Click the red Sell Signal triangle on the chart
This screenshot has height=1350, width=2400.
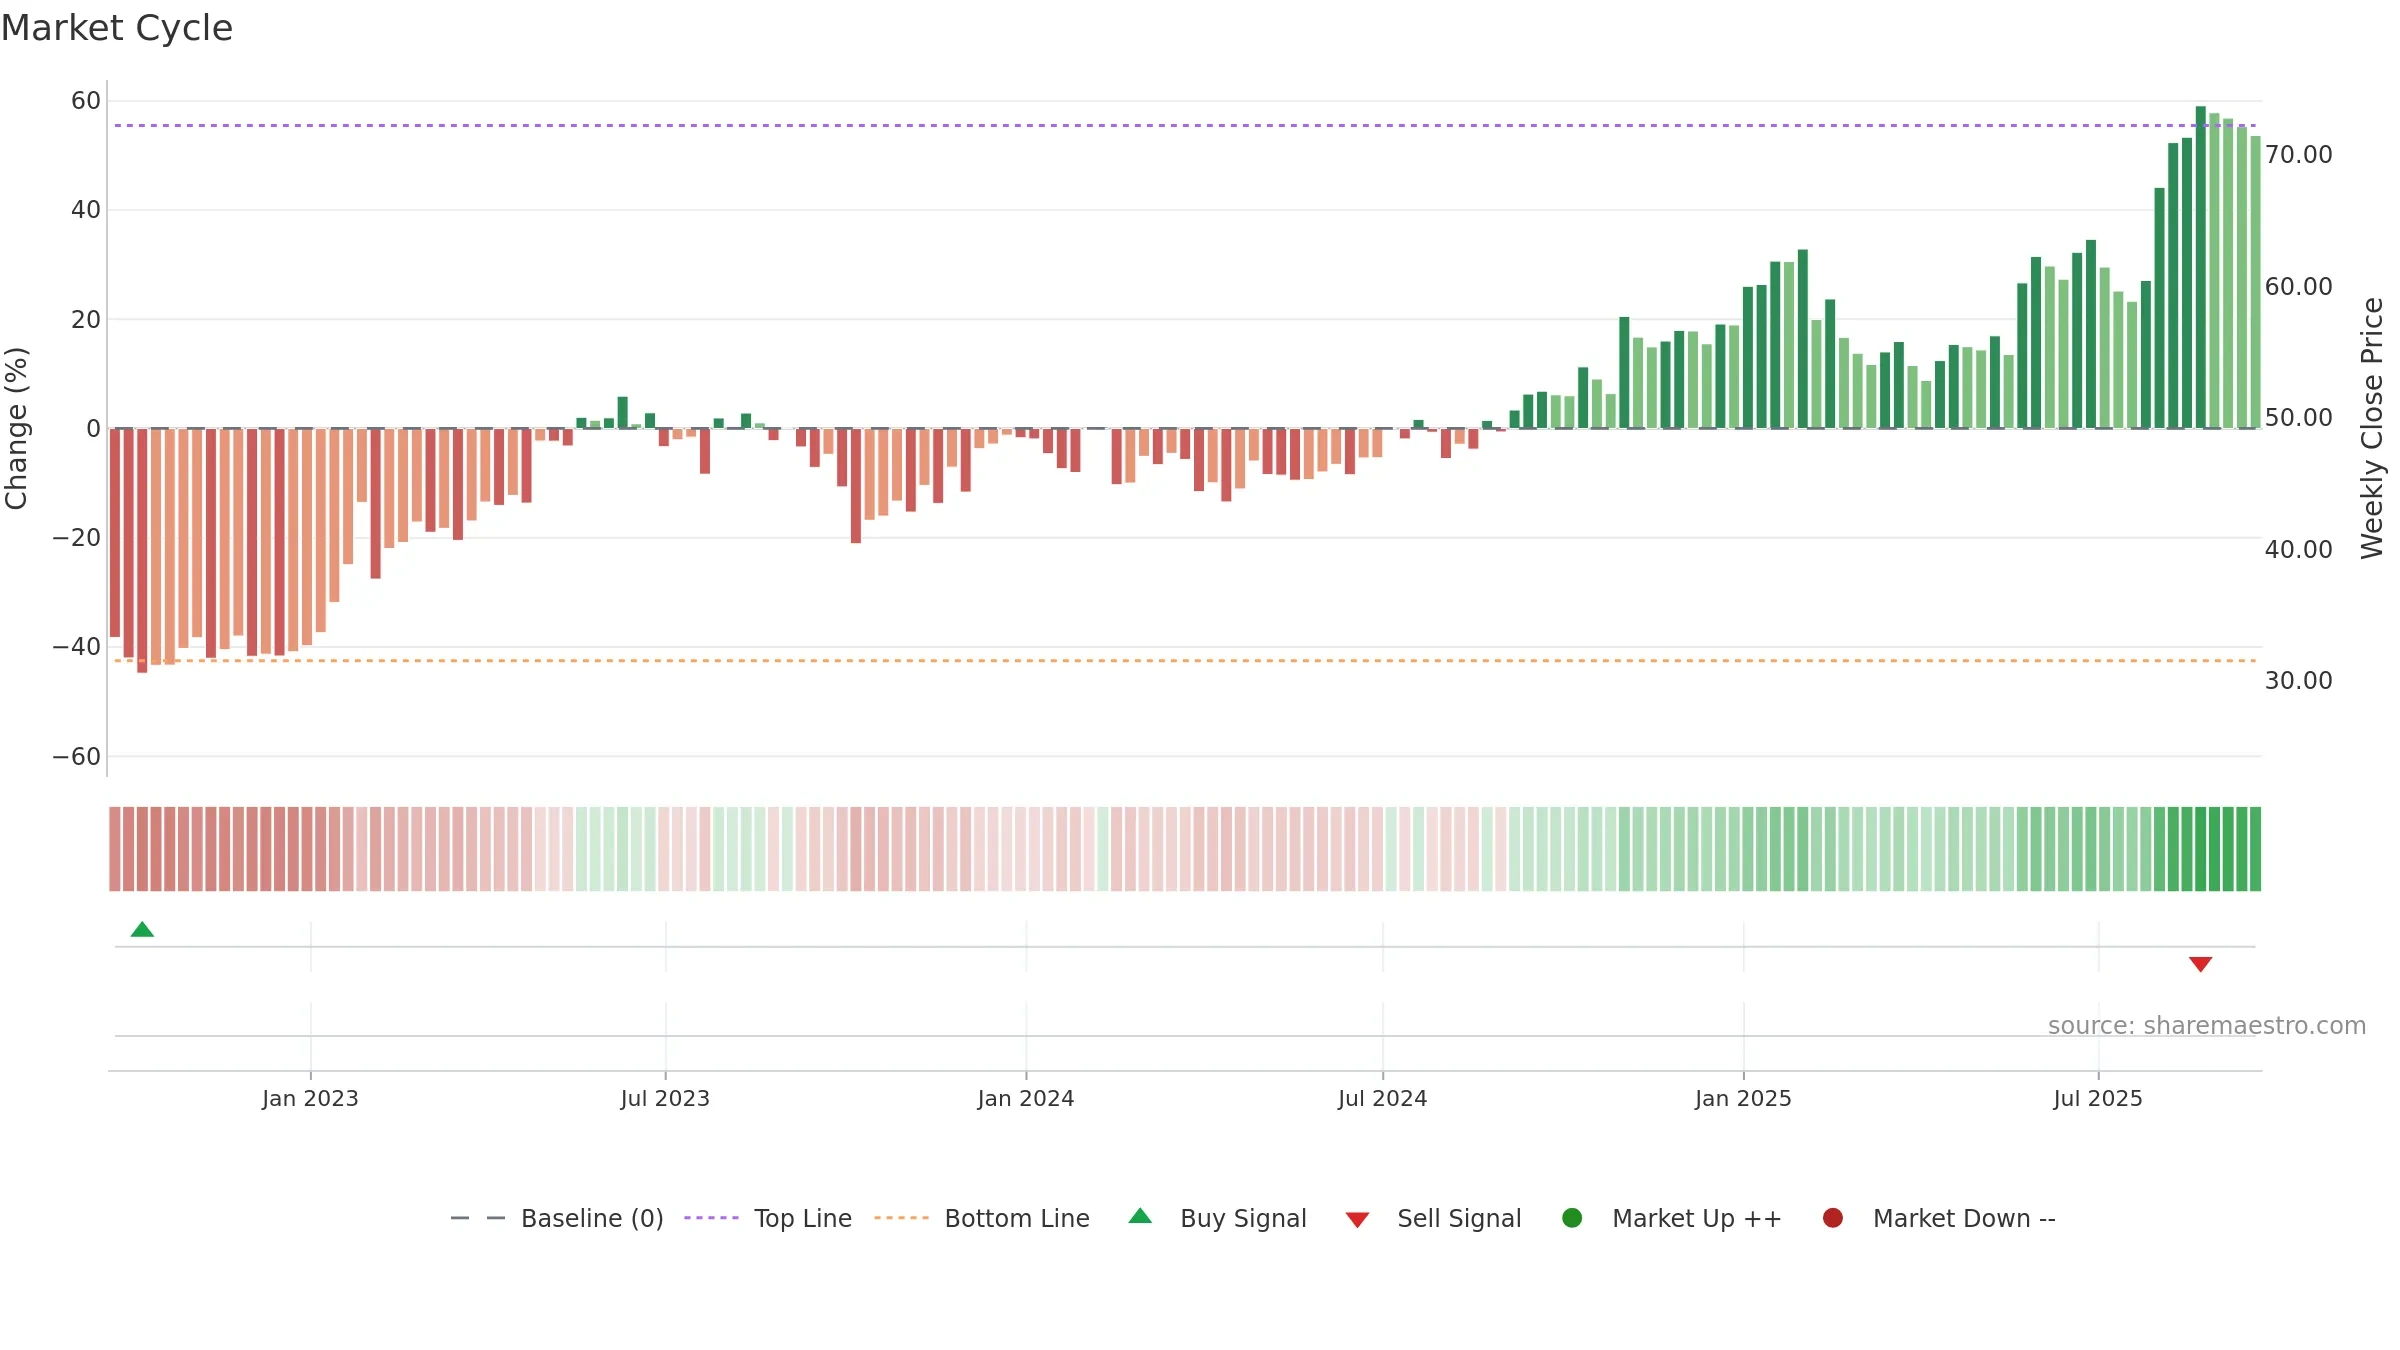tap(2200, 964)
